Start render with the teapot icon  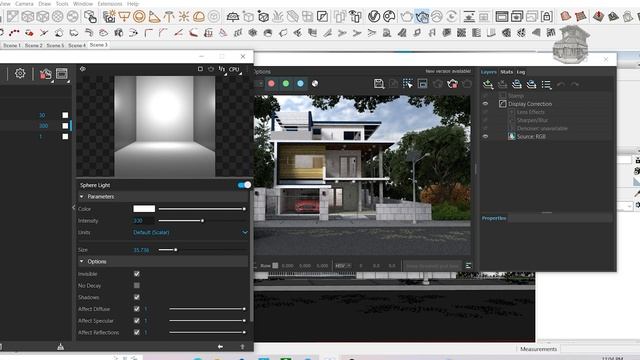[x=407, y=16]
